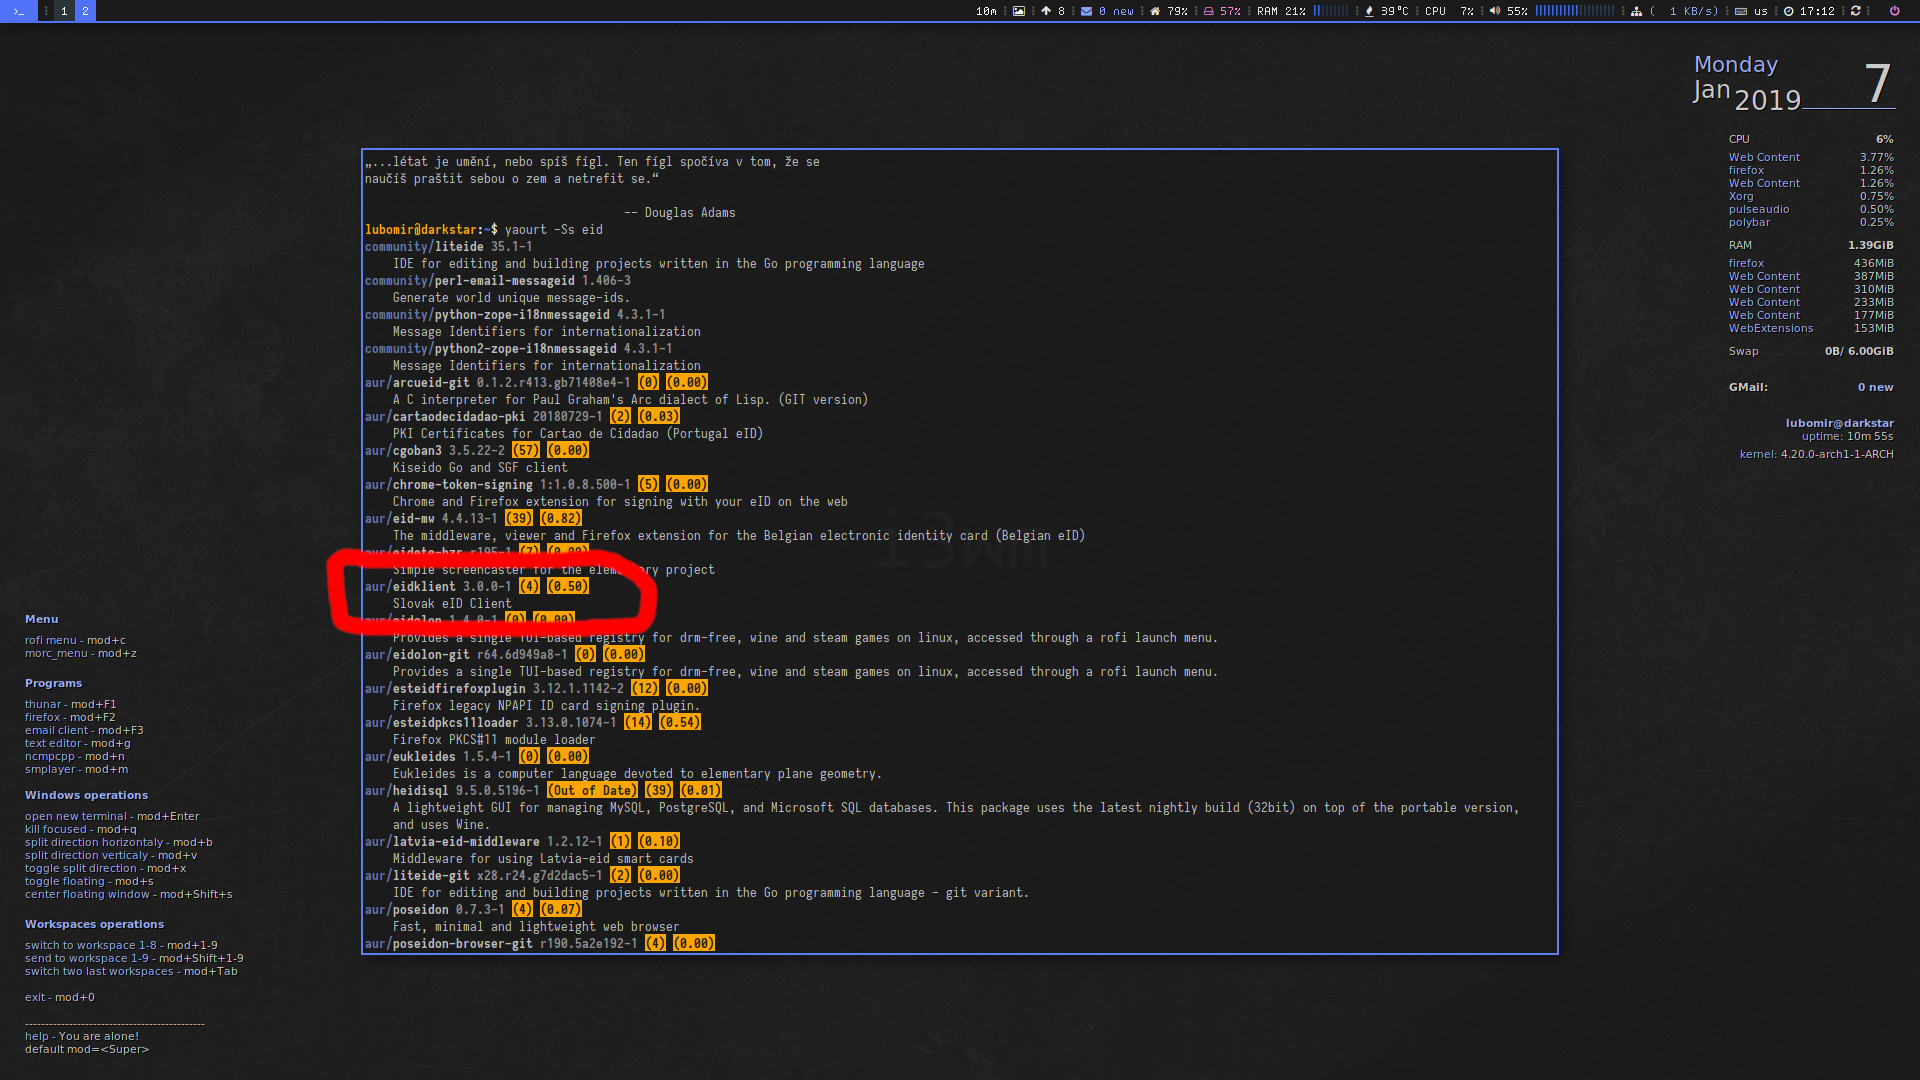This screenshot has height=1080, width=1920.
Task: Click the temperature flame icon in polybar
Action: (1369, 11)
